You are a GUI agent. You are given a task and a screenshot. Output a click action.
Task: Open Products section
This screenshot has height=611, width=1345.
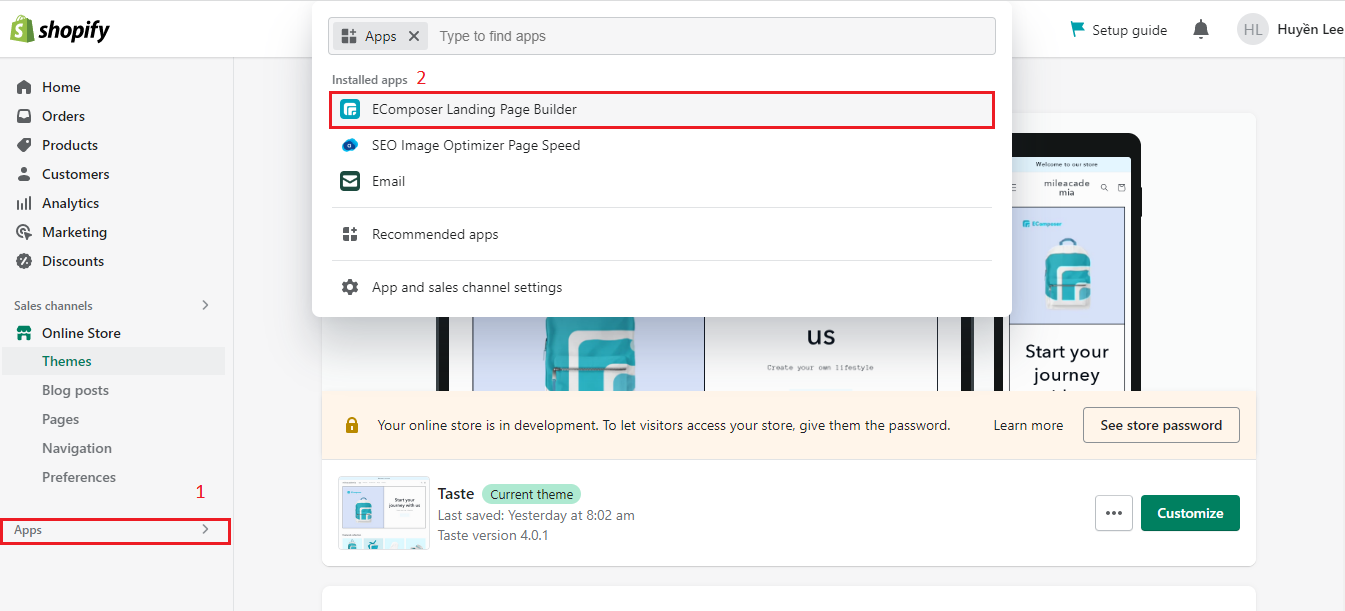[x=70, y=145]
